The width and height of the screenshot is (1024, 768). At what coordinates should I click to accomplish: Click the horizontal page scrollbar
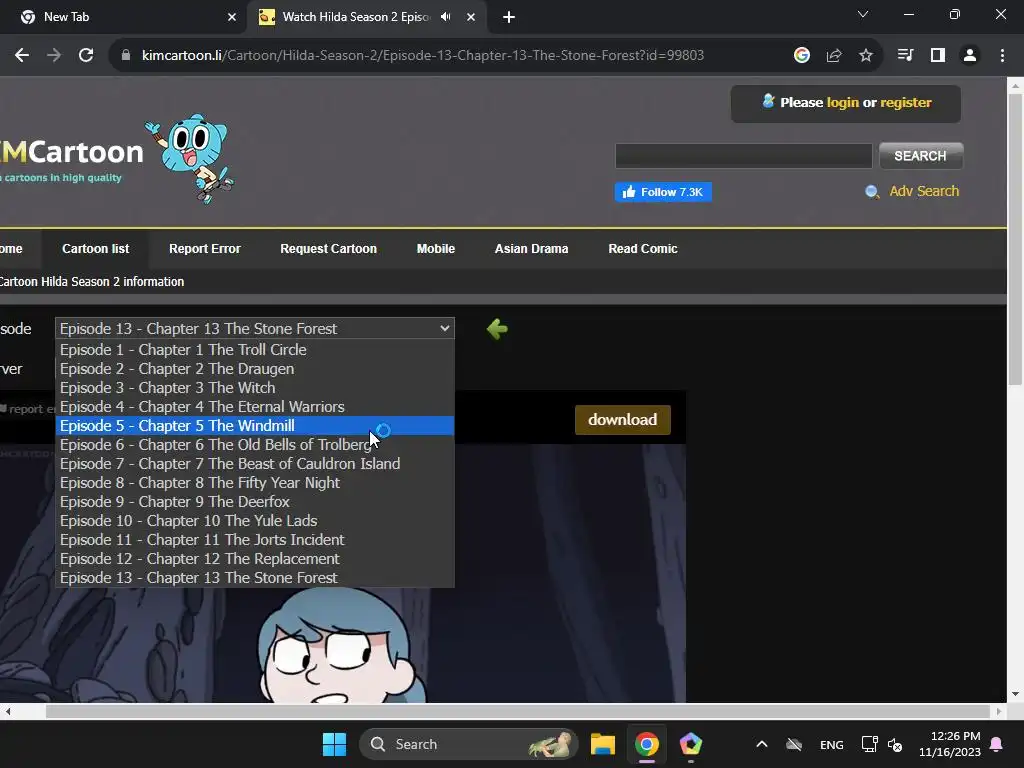[517, 711]
